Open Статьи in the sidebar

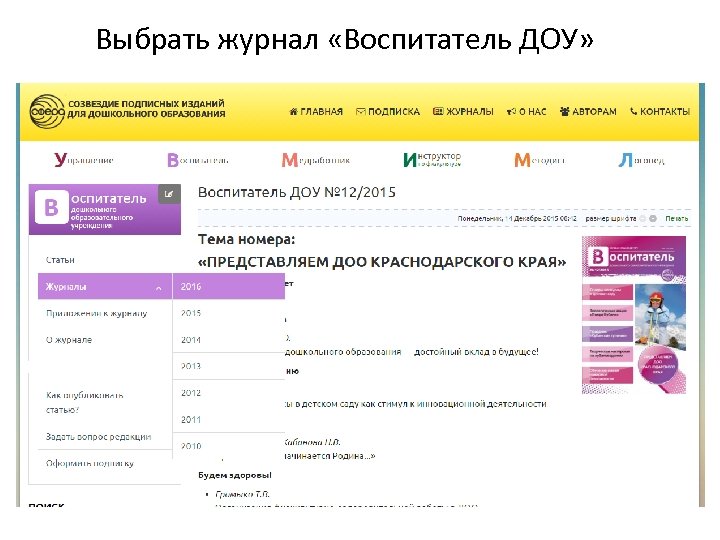click(x=60, y=260)
